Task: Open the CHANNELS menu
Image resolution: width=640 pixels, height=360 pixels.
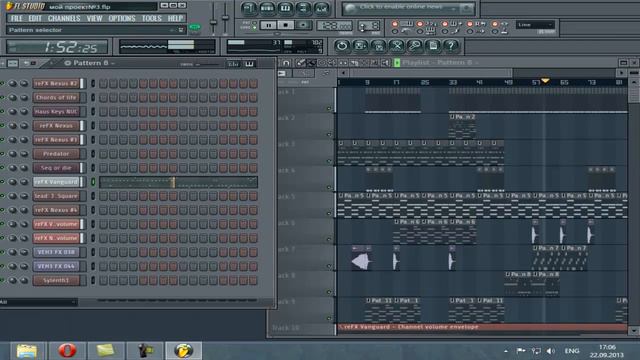Action: [64, 18]
